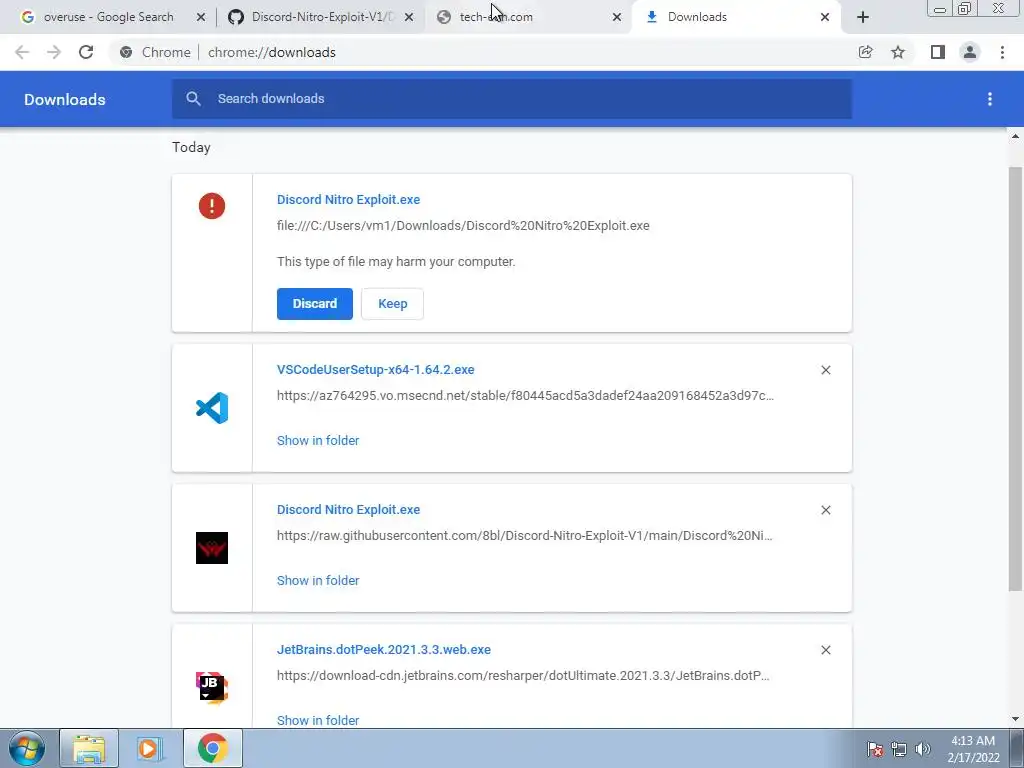1024x768 pixels.
Task: Show GitHub Discord Nitro Exploit in folder
Action: (x=318, y=581)
